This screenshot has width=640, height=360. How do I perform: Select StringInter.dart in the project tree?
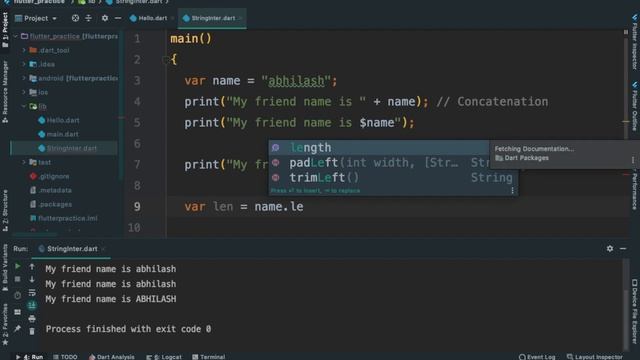[71, 148]
